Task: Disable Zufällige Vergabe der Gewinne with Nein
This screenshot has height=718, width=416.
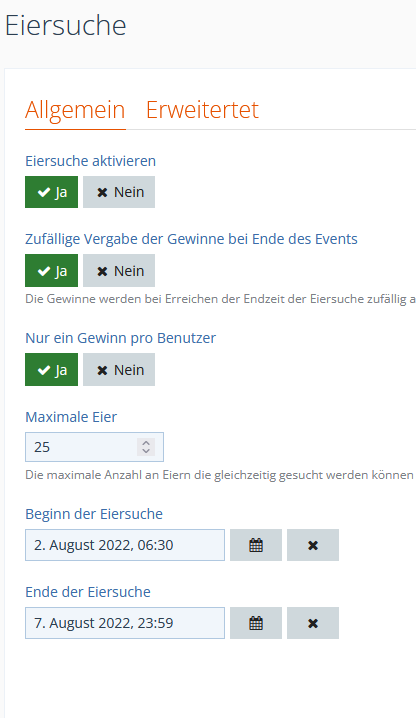Action: point(119,271)
